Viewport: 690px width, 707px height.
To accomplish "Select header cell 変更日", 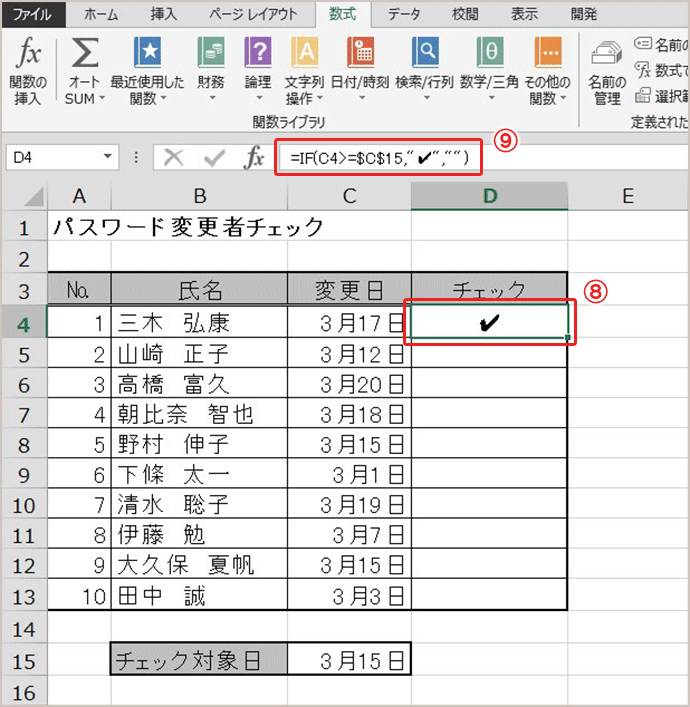I will pyautogui.click(x=350, y=290).
